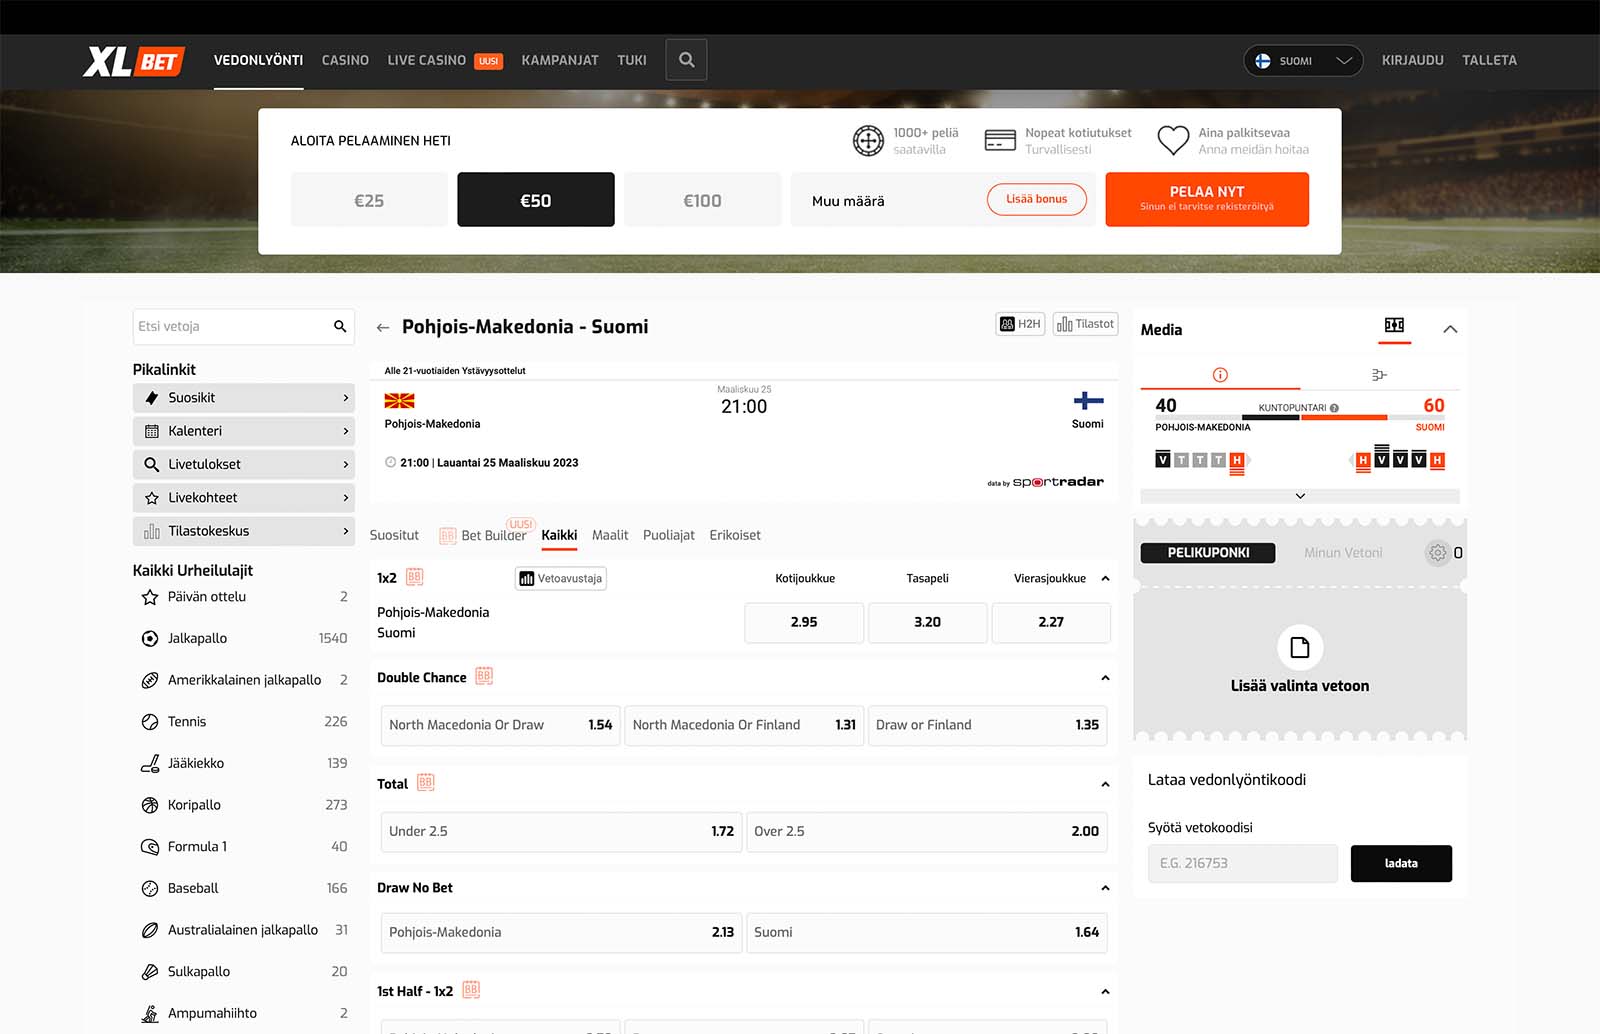1600x1034 pixels.
Task: Collapse the Media panel
Action: point(1450,329)
